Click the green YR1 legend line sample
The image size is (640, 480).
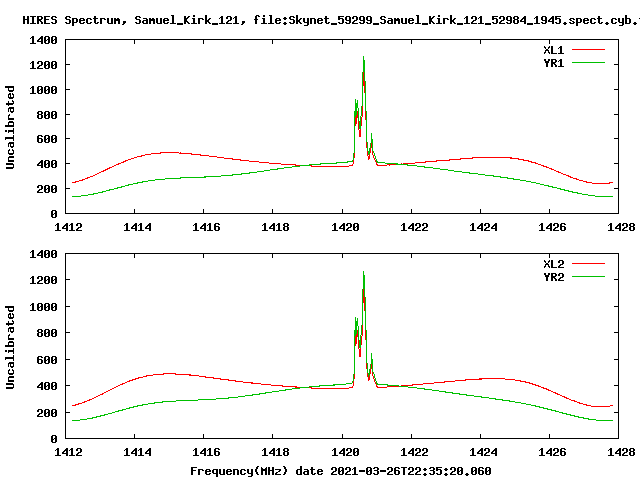(x=588, y=63)
